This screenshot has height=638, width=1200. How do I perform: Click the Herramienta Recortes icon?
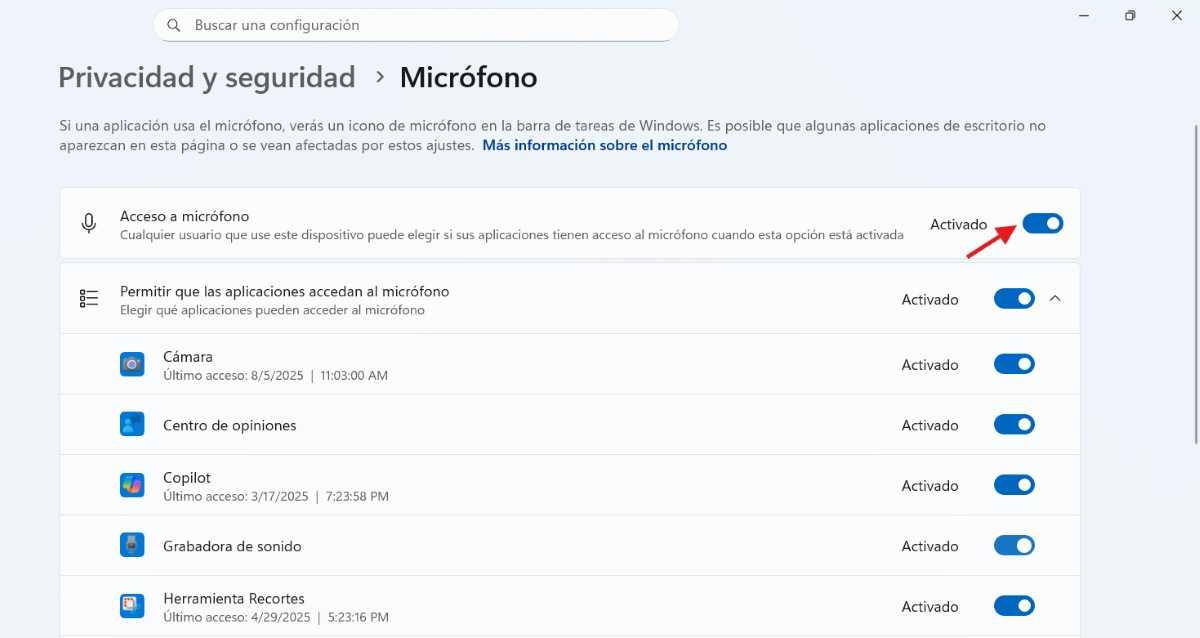tap(132, 606)
